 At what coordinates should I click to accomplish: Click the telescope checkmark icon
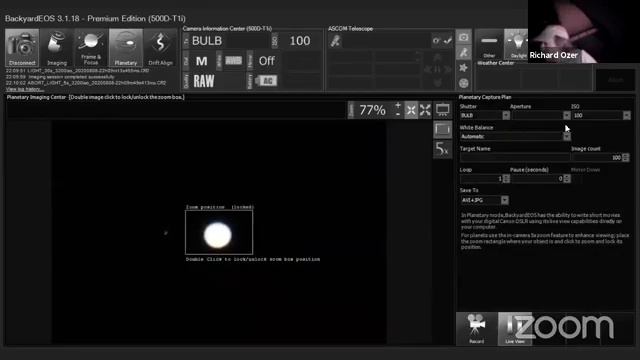pos(448,41)
